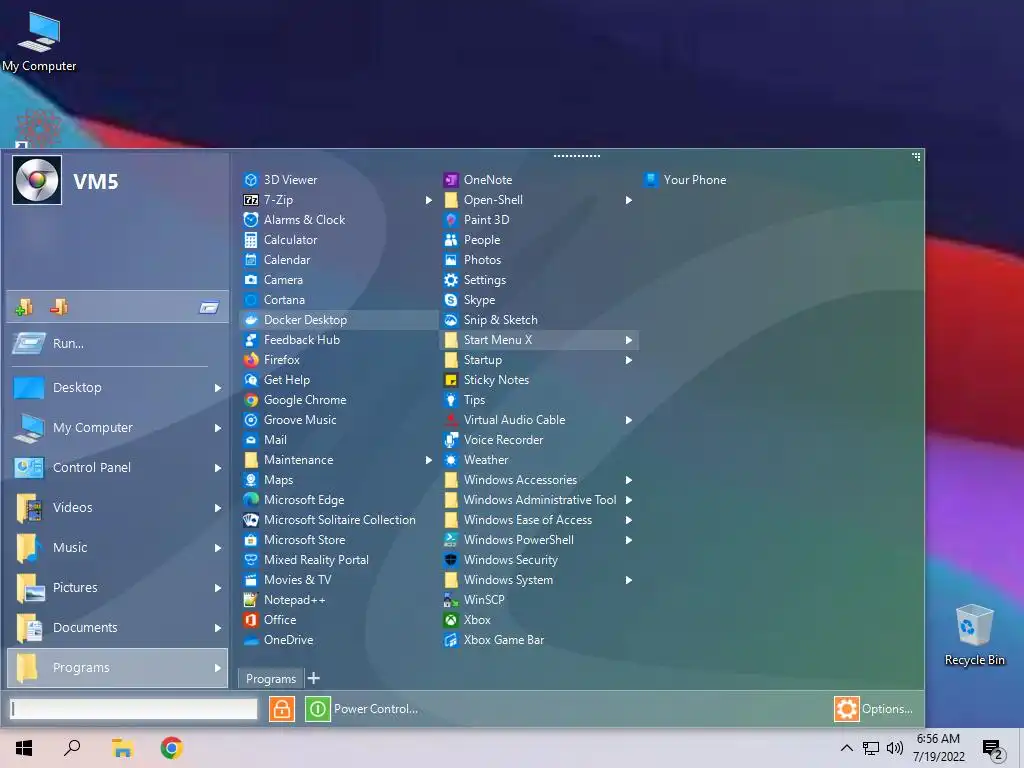Expand Windows System folder arrow
This screenshot has height=768, width=1024.
628,580
